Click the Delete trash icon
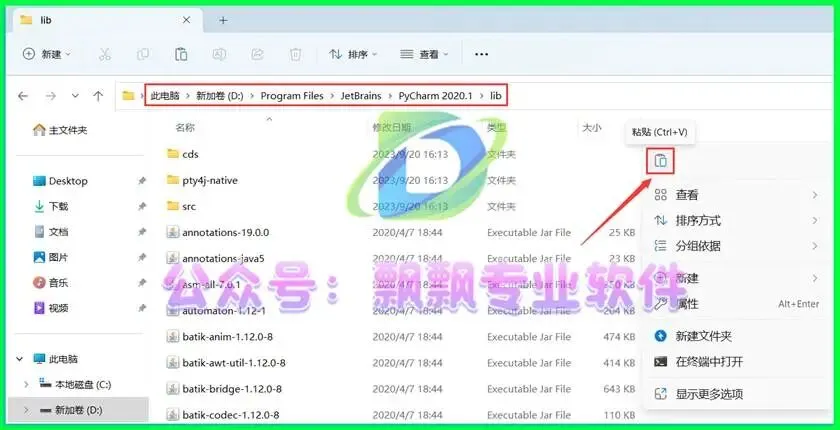This screenshot has width=840, height=430. [296, 54]
